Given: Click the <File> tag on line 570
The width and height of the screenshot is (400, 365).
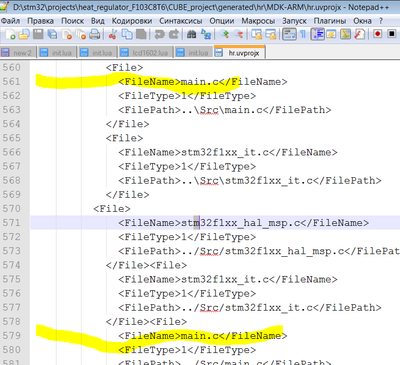Looking at the screenshot, I should 112,209.
